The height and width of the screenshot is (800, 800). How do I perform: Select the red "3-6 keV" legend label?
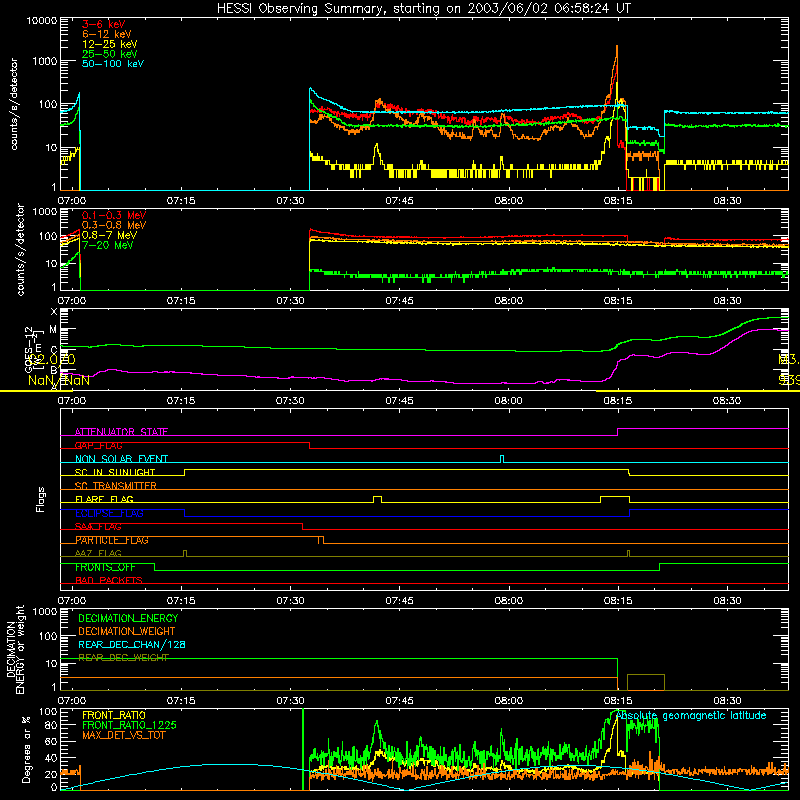tap(103, 24)
